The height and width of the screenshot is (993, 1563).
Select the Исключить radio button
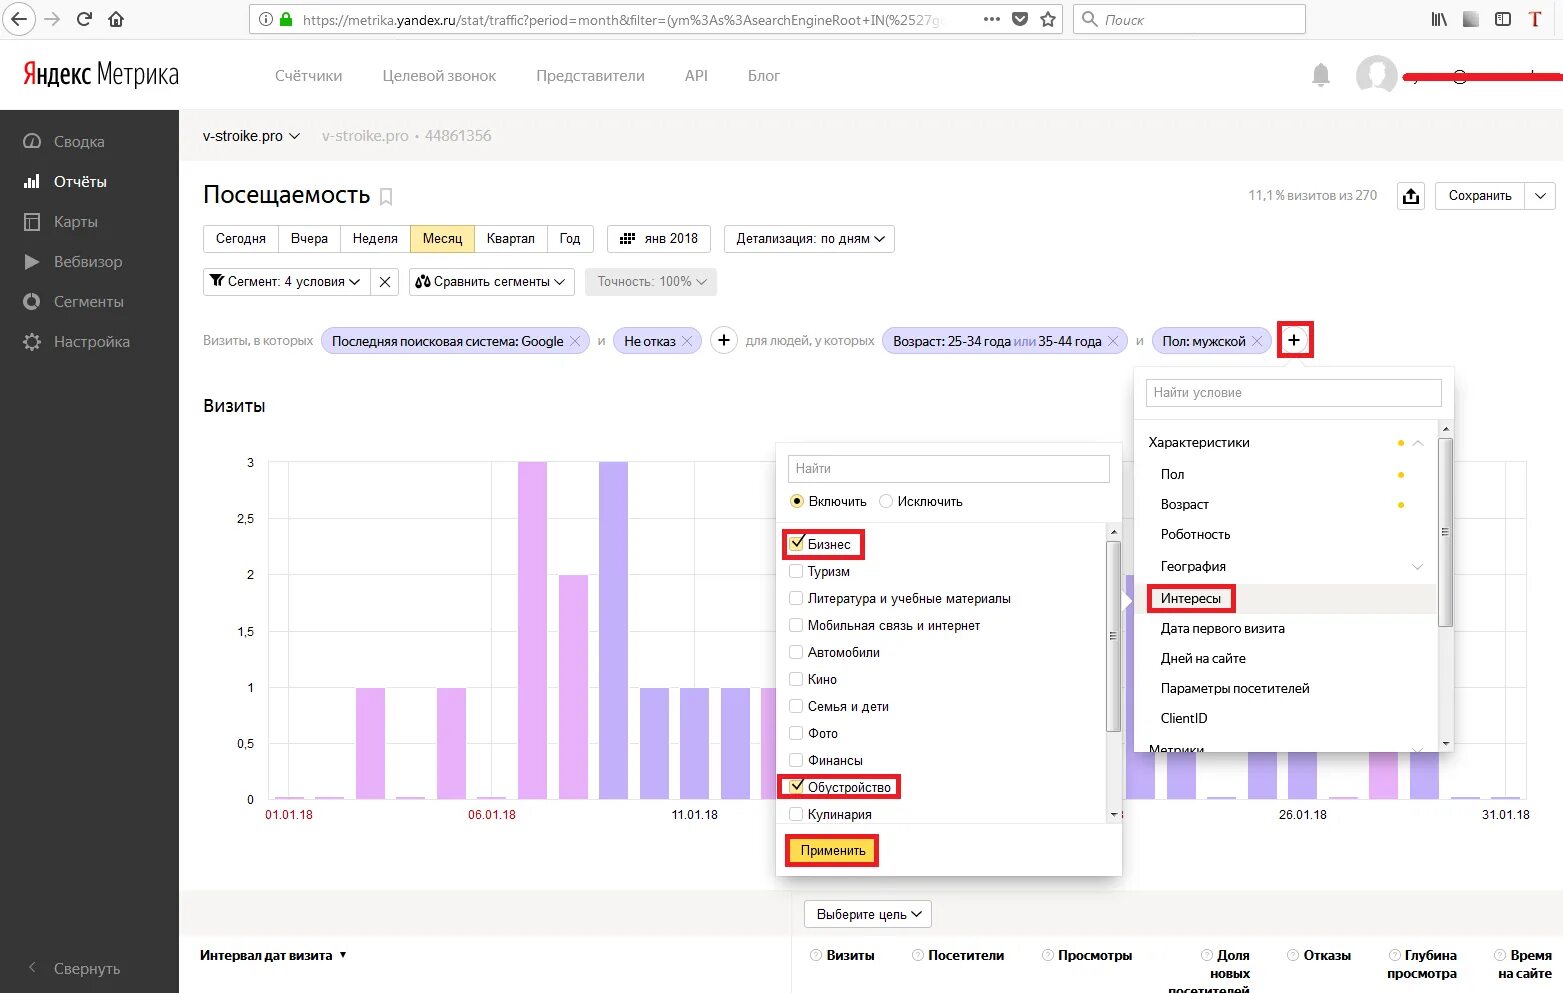(886, 501)
